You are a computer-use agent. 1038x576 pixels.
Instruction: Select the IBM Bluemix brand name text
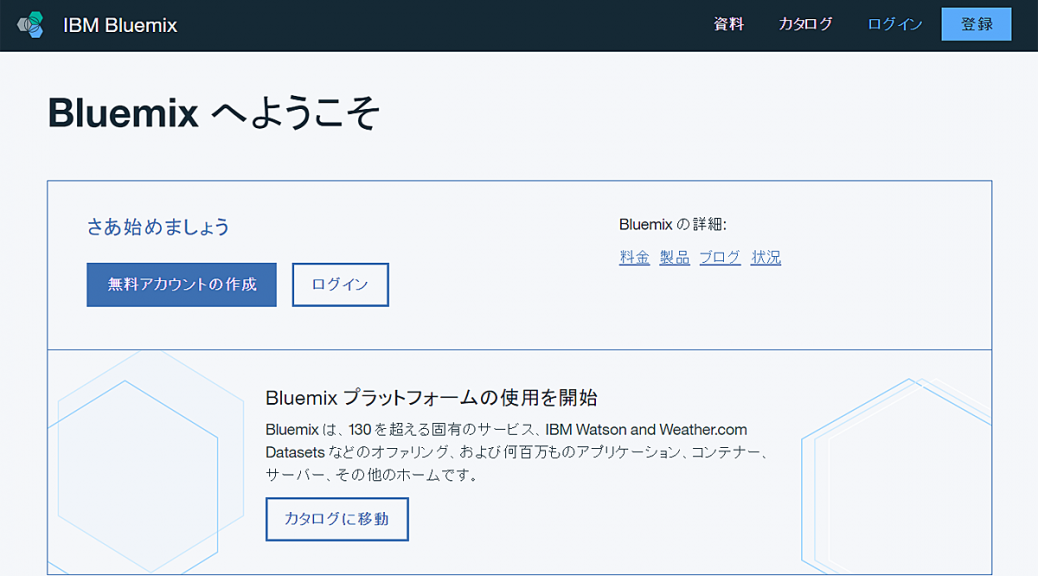click(x=120, y=25)
